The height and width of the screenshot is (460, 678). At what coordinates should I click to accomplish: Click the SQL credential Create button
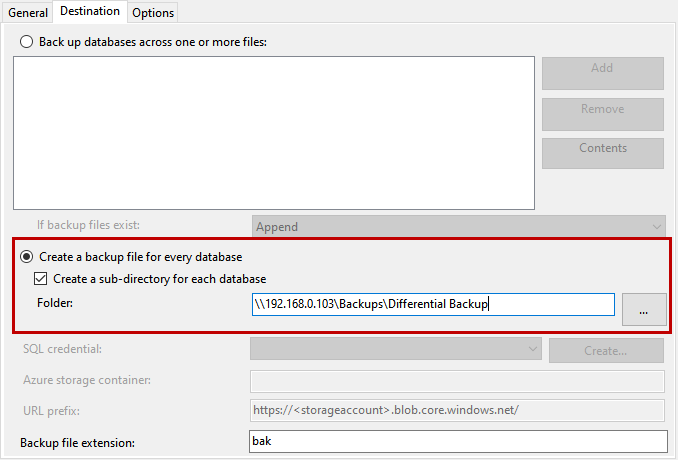[x=605, y=351]
